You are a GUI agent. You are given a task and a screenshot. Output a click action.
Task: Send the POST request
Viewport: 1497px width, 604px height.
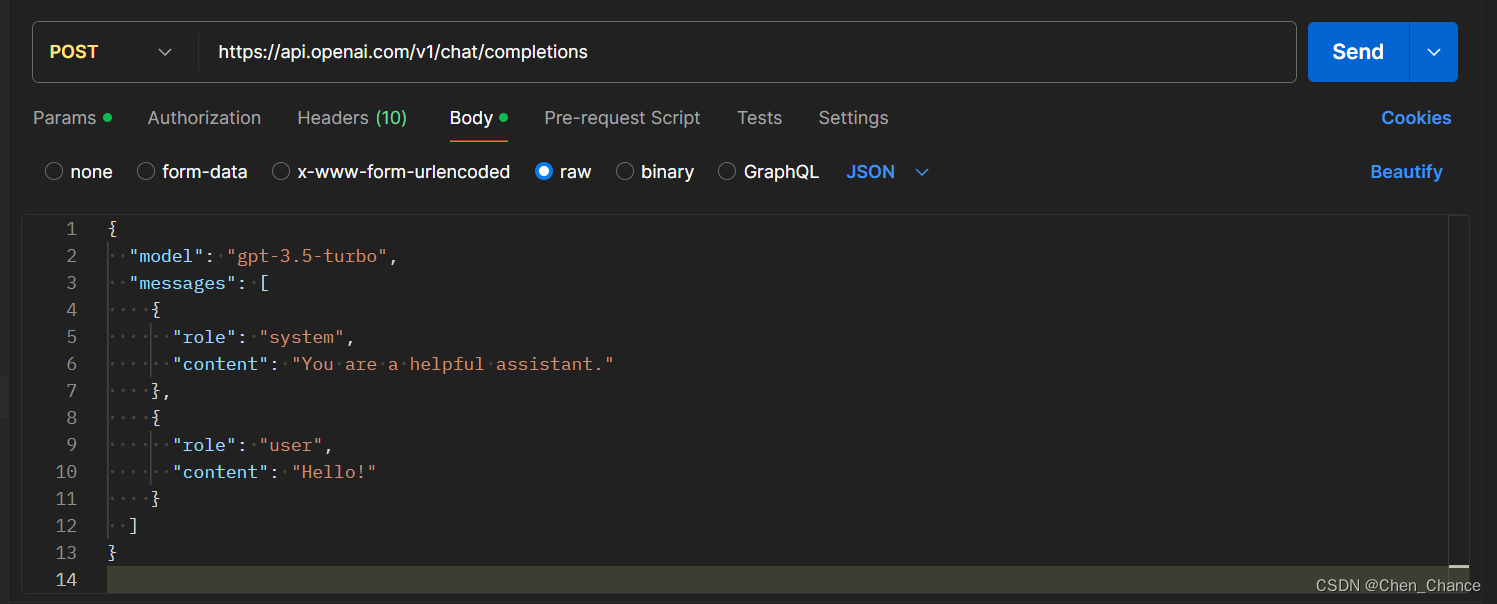pos(1357,51)
